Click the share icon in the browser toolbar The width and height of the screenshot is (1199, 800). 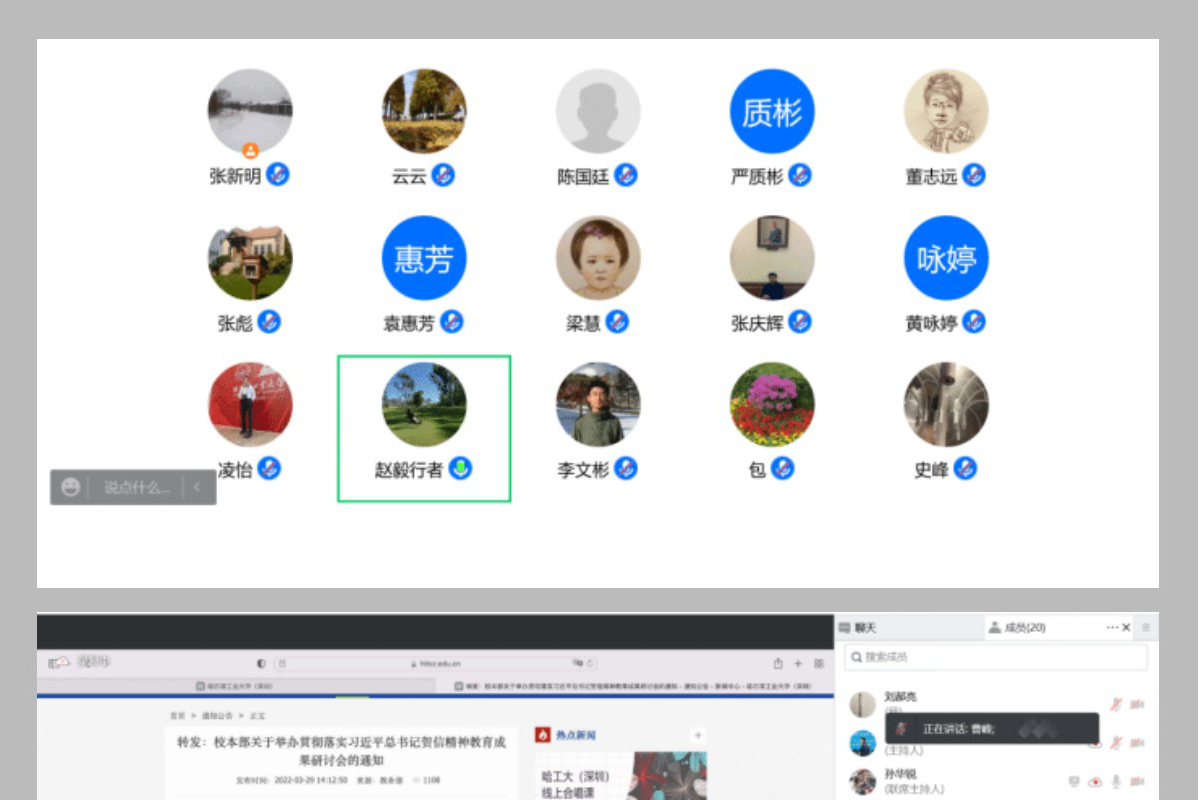click(x=777, y=662)
